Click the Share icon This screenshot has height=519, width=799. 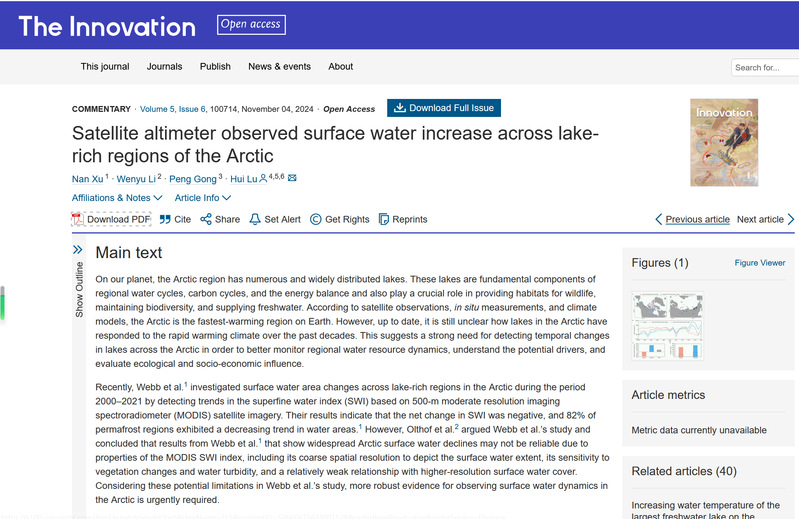click(x=206, y=219)
